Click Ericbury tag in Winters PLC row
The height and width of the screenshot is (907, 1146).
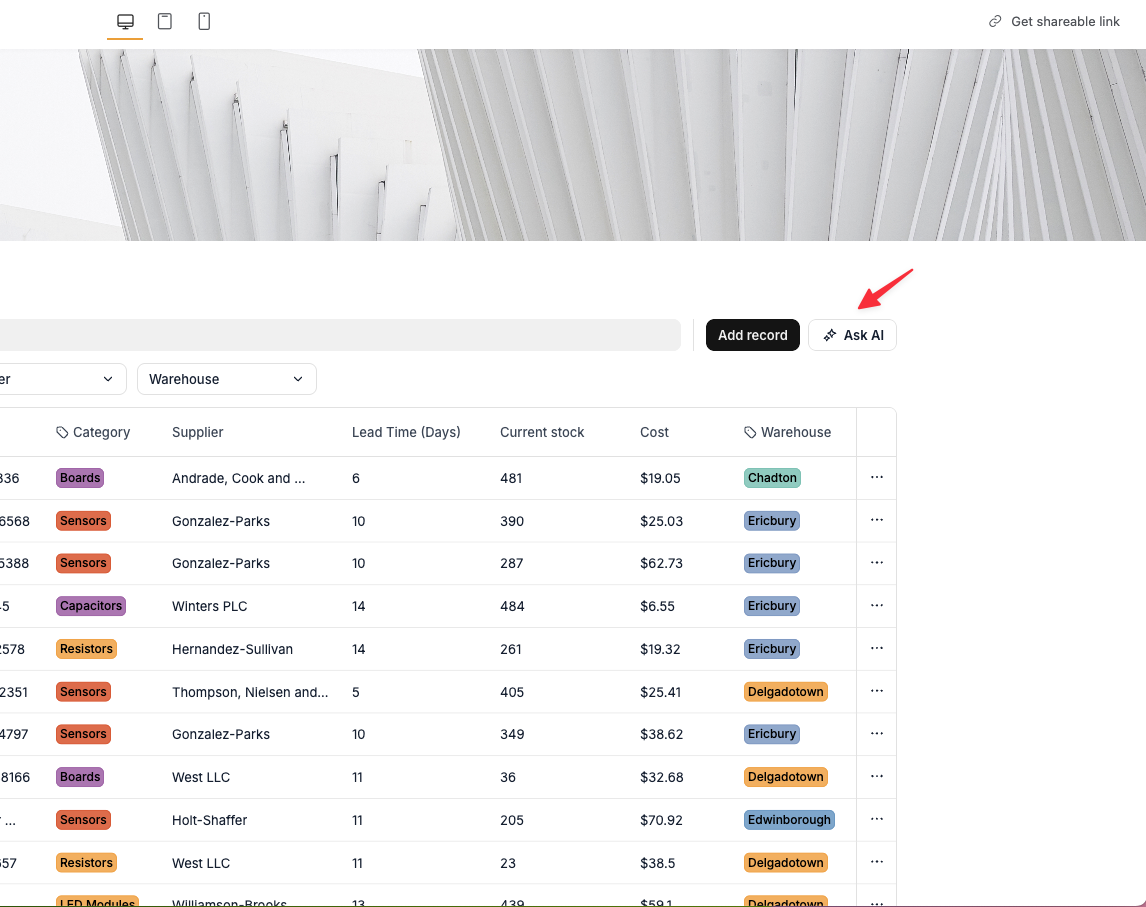tap(772, 606)
